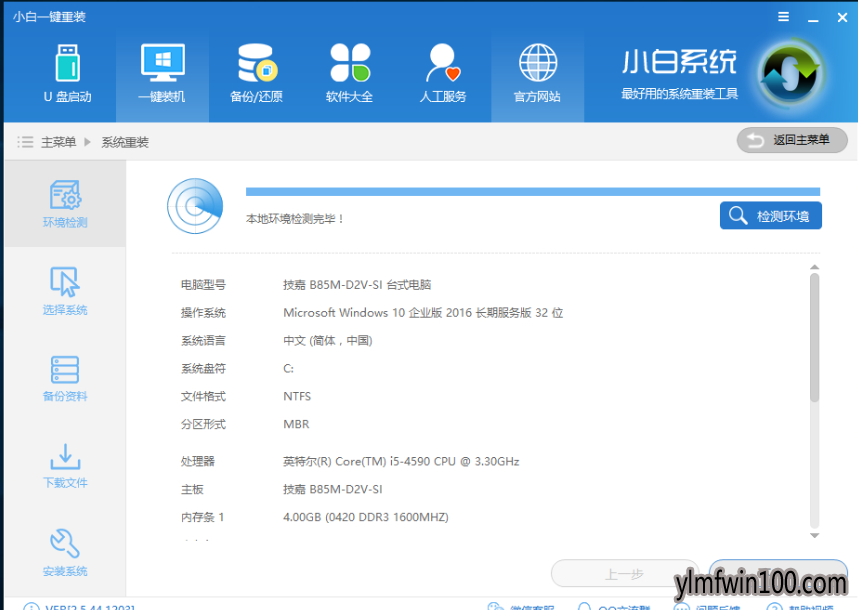Click the 文件格式 label
The image size is (858, 610).
click(203, 397)
